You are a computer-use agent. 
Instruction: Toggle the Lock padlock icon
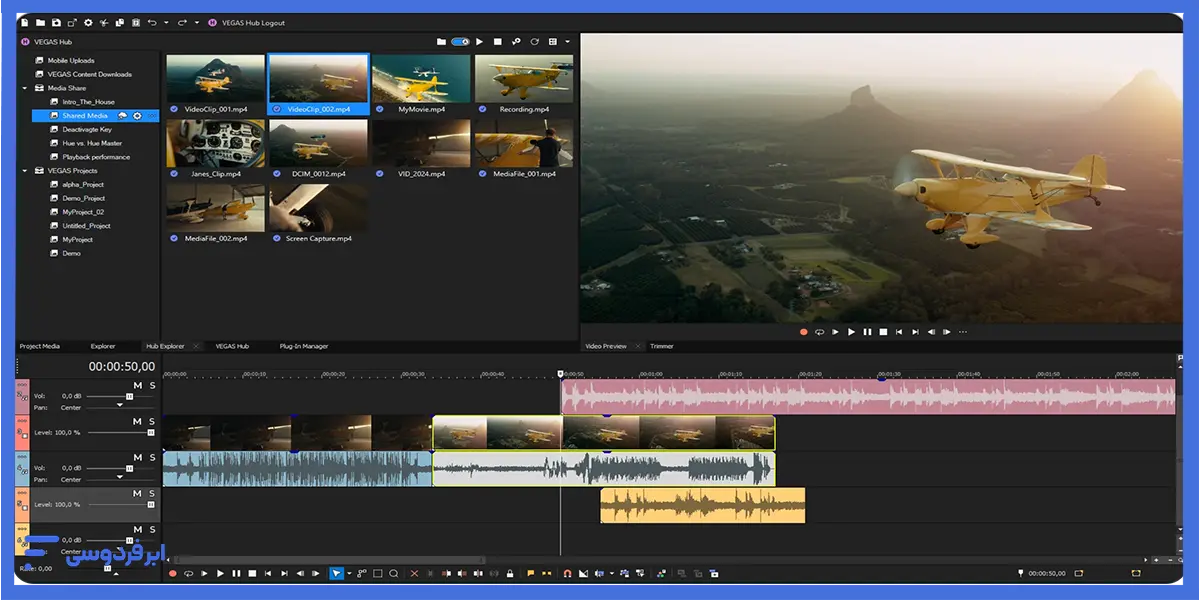click(510, 573)
